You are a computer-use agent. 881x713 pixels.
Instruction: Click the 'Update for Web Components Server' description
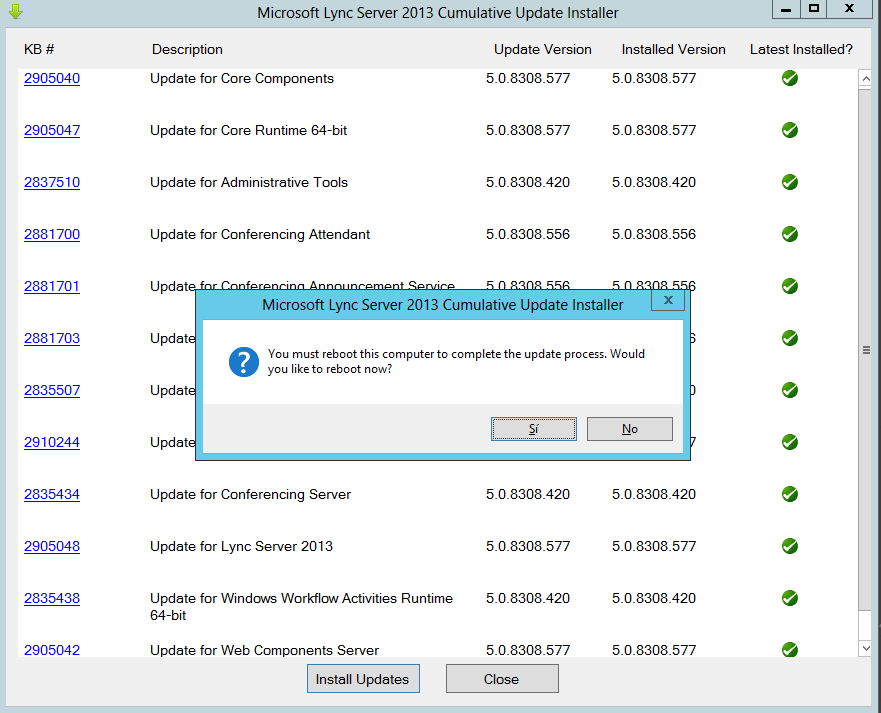tap(265, 650)
